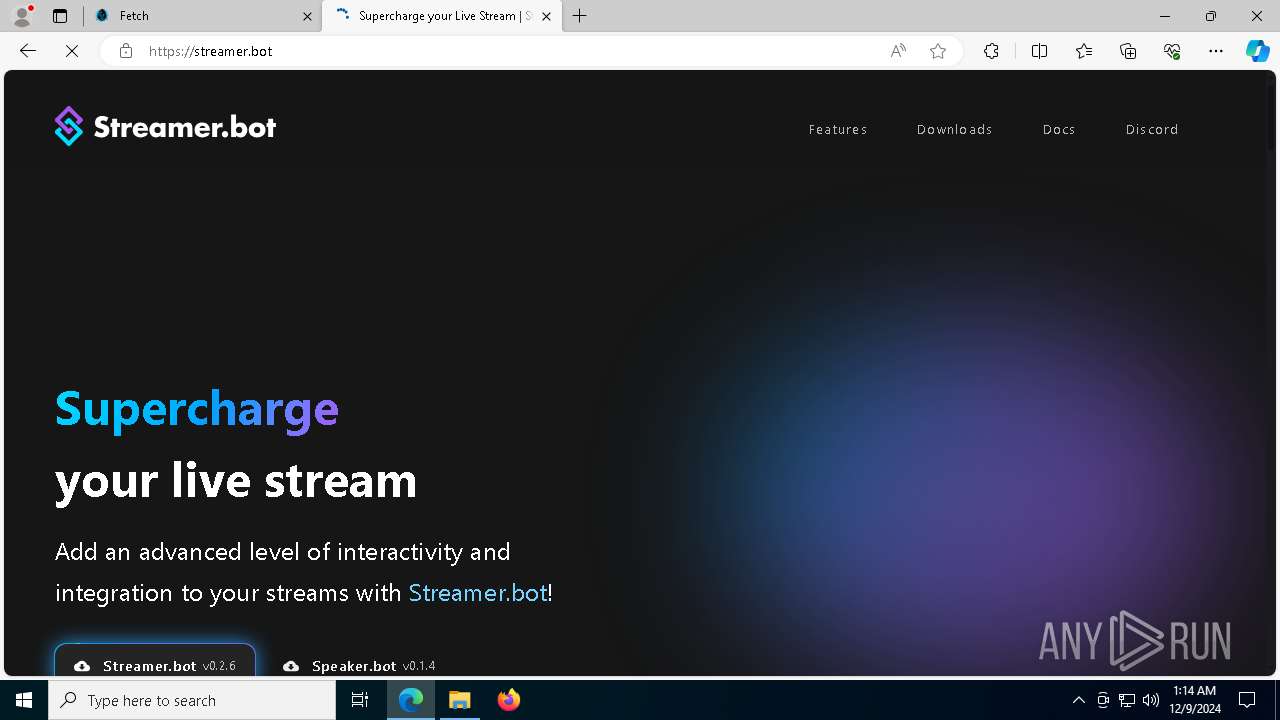This screenshot has height=720, width=1280.
Task: Click the taskbar search box
Action: point(192,700)
